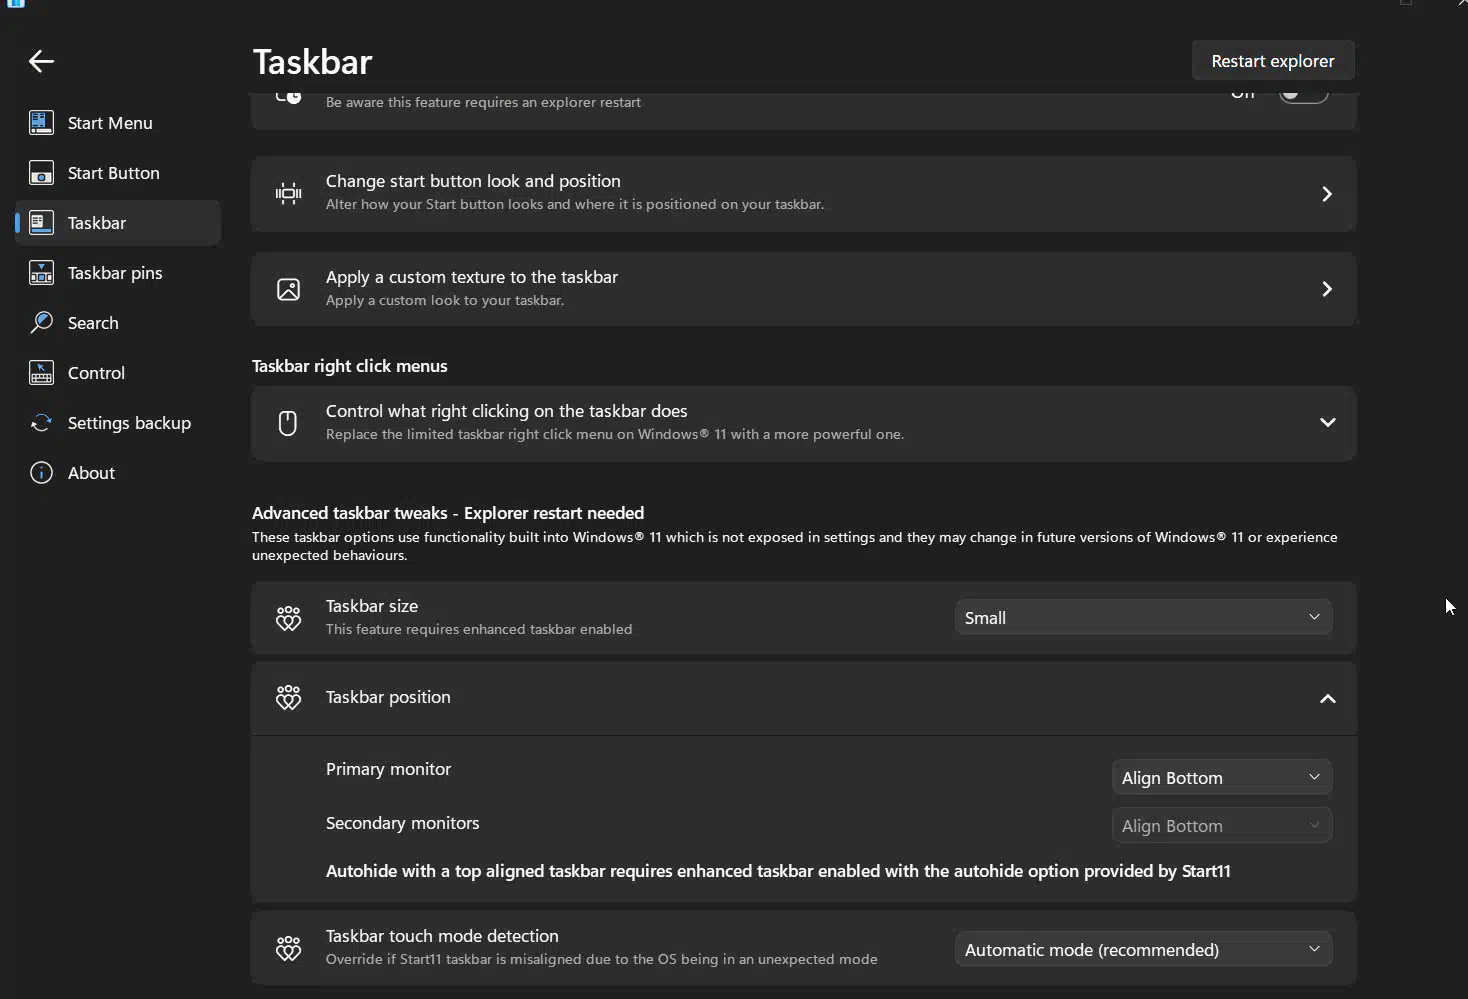Click the Taskbar pins icon
The image size is (1468, 999).
(41, 273)
